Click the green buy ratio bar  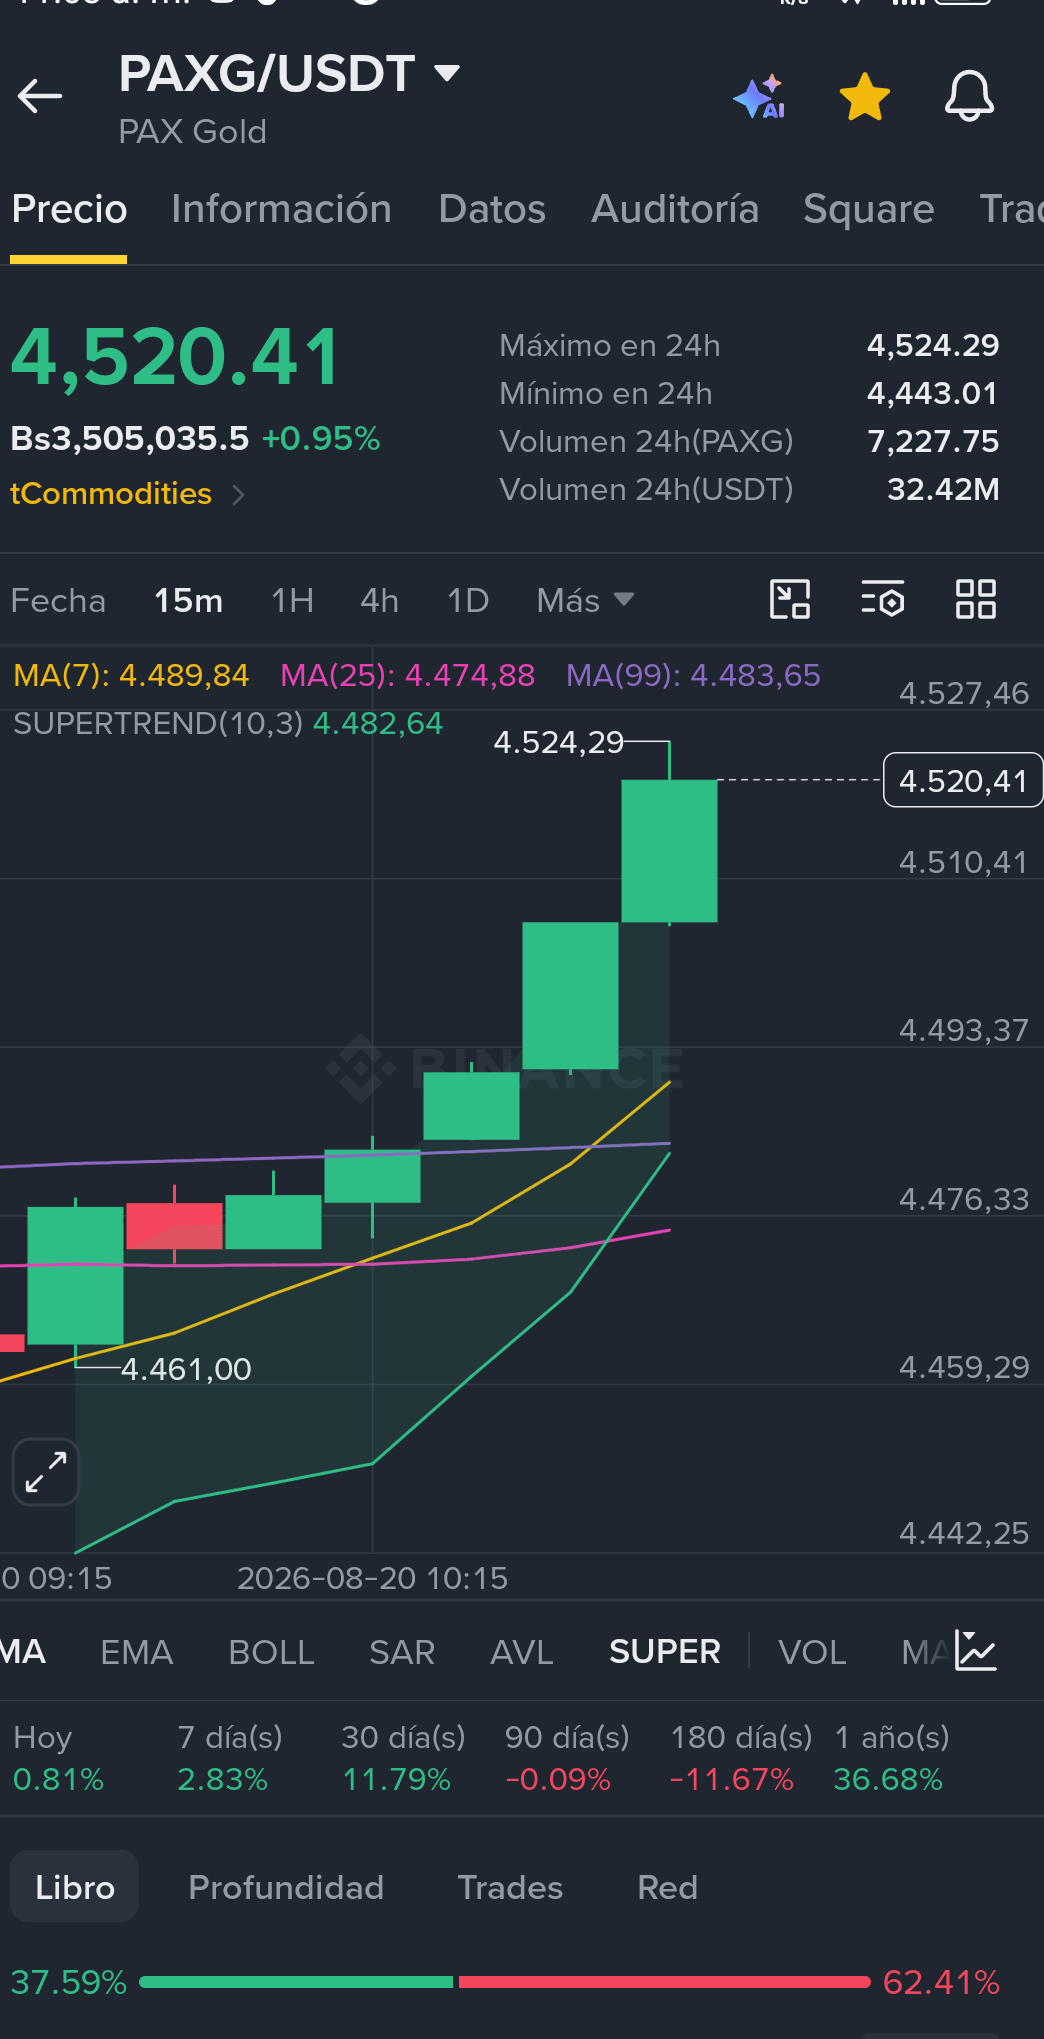296,1982
